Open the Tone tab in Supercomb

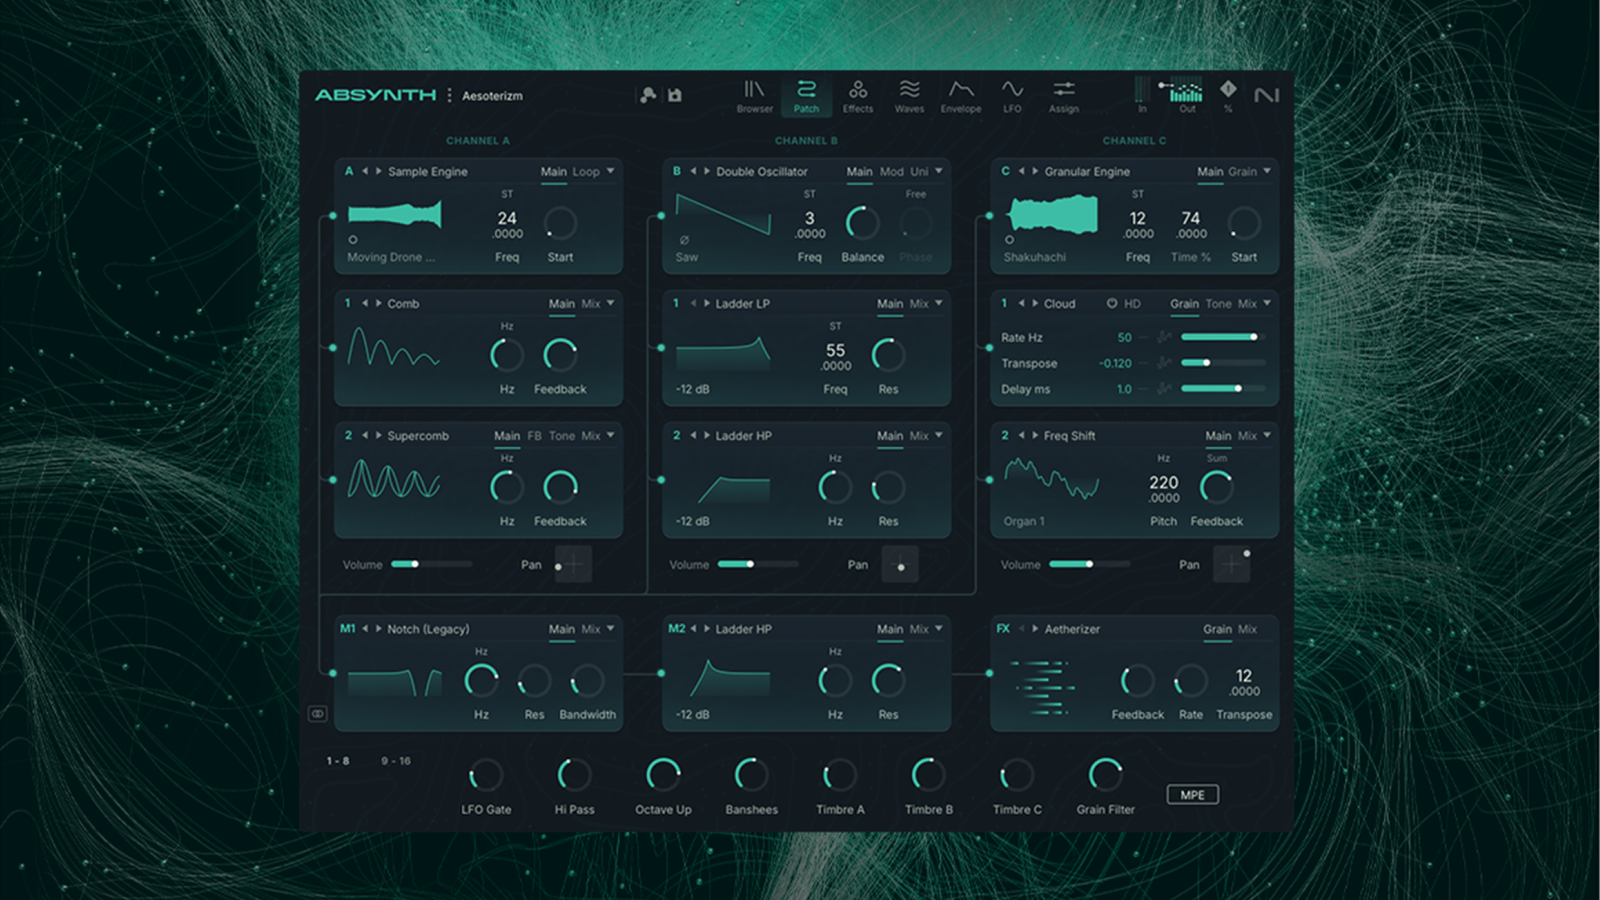click(562, 436)
